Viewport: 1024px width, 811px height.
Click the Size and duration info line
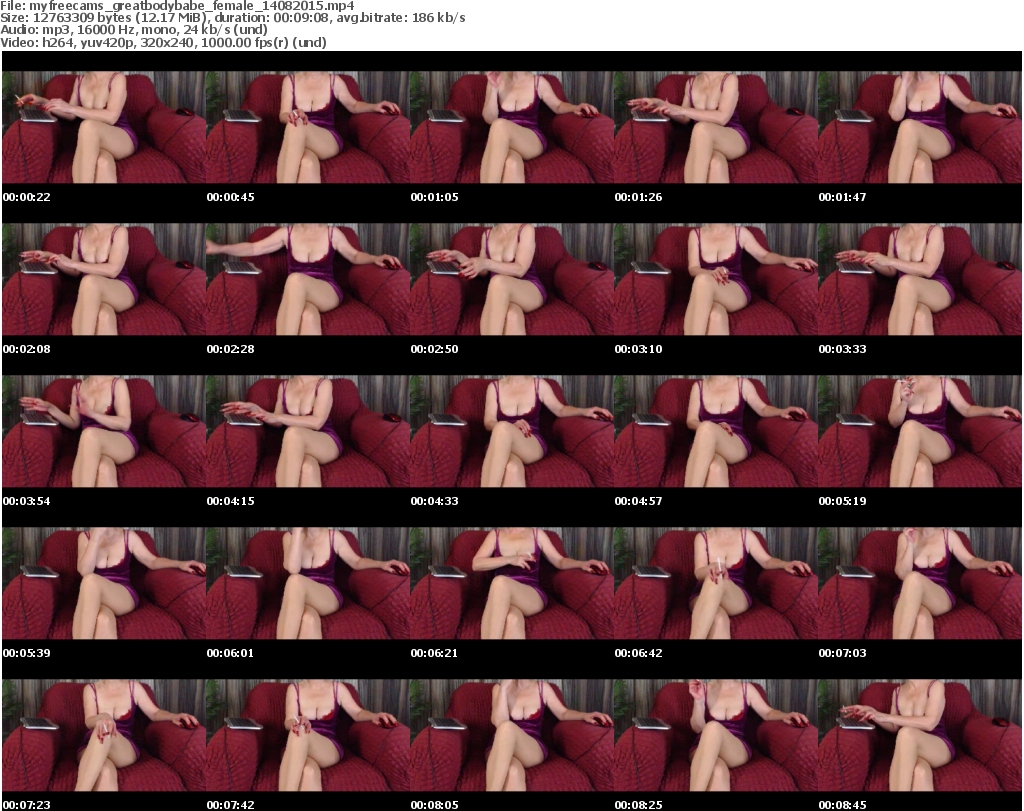(233, 18)
